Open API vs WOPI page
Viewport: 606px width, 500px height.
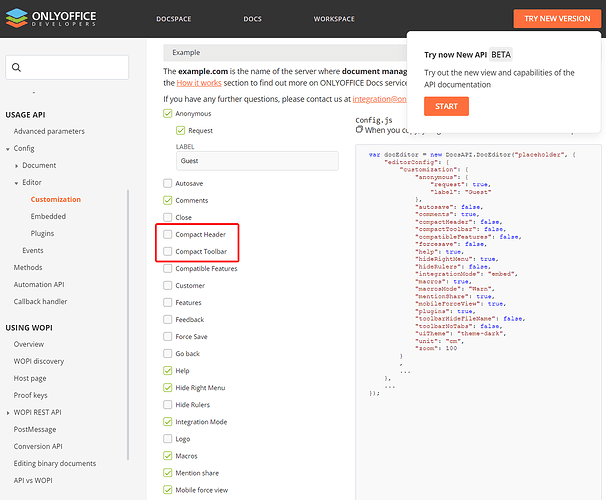[x=33, y=480]
